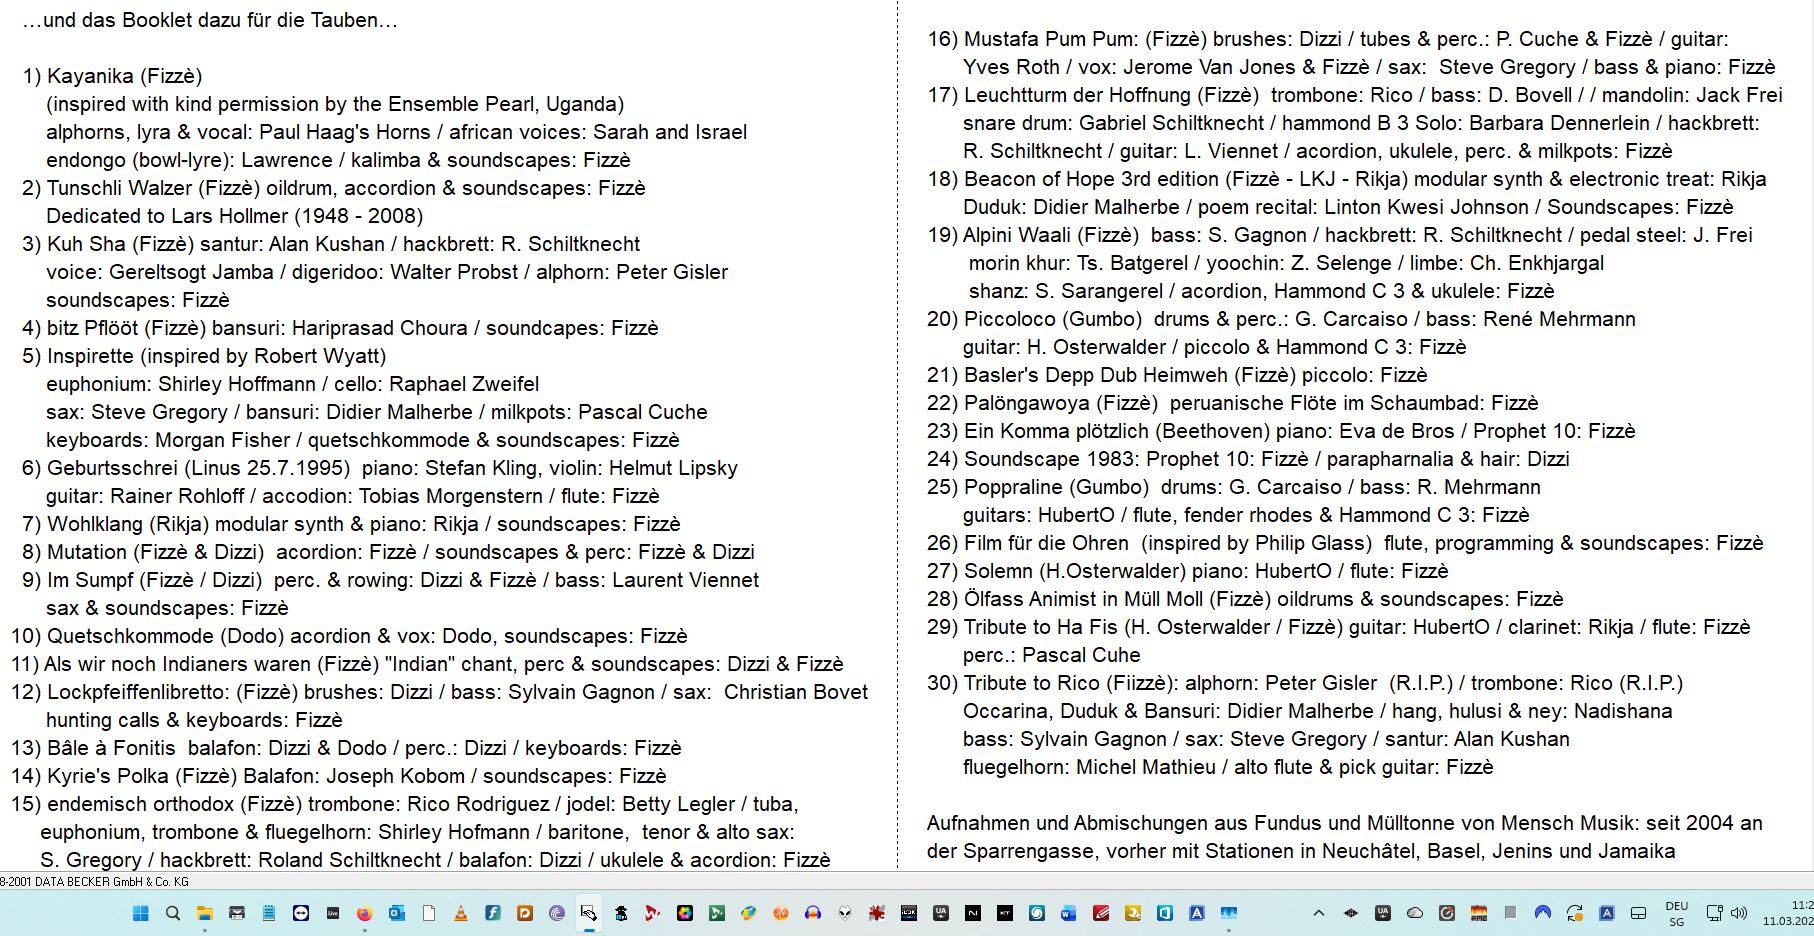This screenshot has width=1814, height=936.
Task: Open the DEU SG keyboard language switcher
Action: click(1677, 913)
